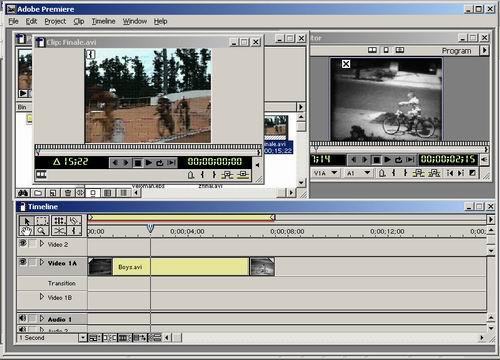The width and height of the screenshot is (500, 360).
Task: Click Find binoculars icon in Project window
Action: [x=23, y=193]
